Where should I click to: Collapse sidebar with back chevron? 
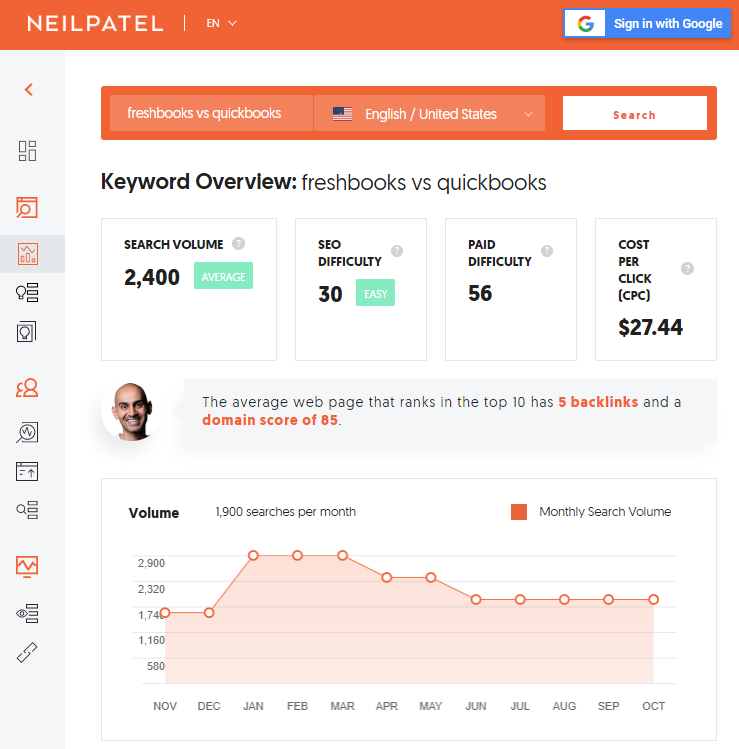click(29, 89)
